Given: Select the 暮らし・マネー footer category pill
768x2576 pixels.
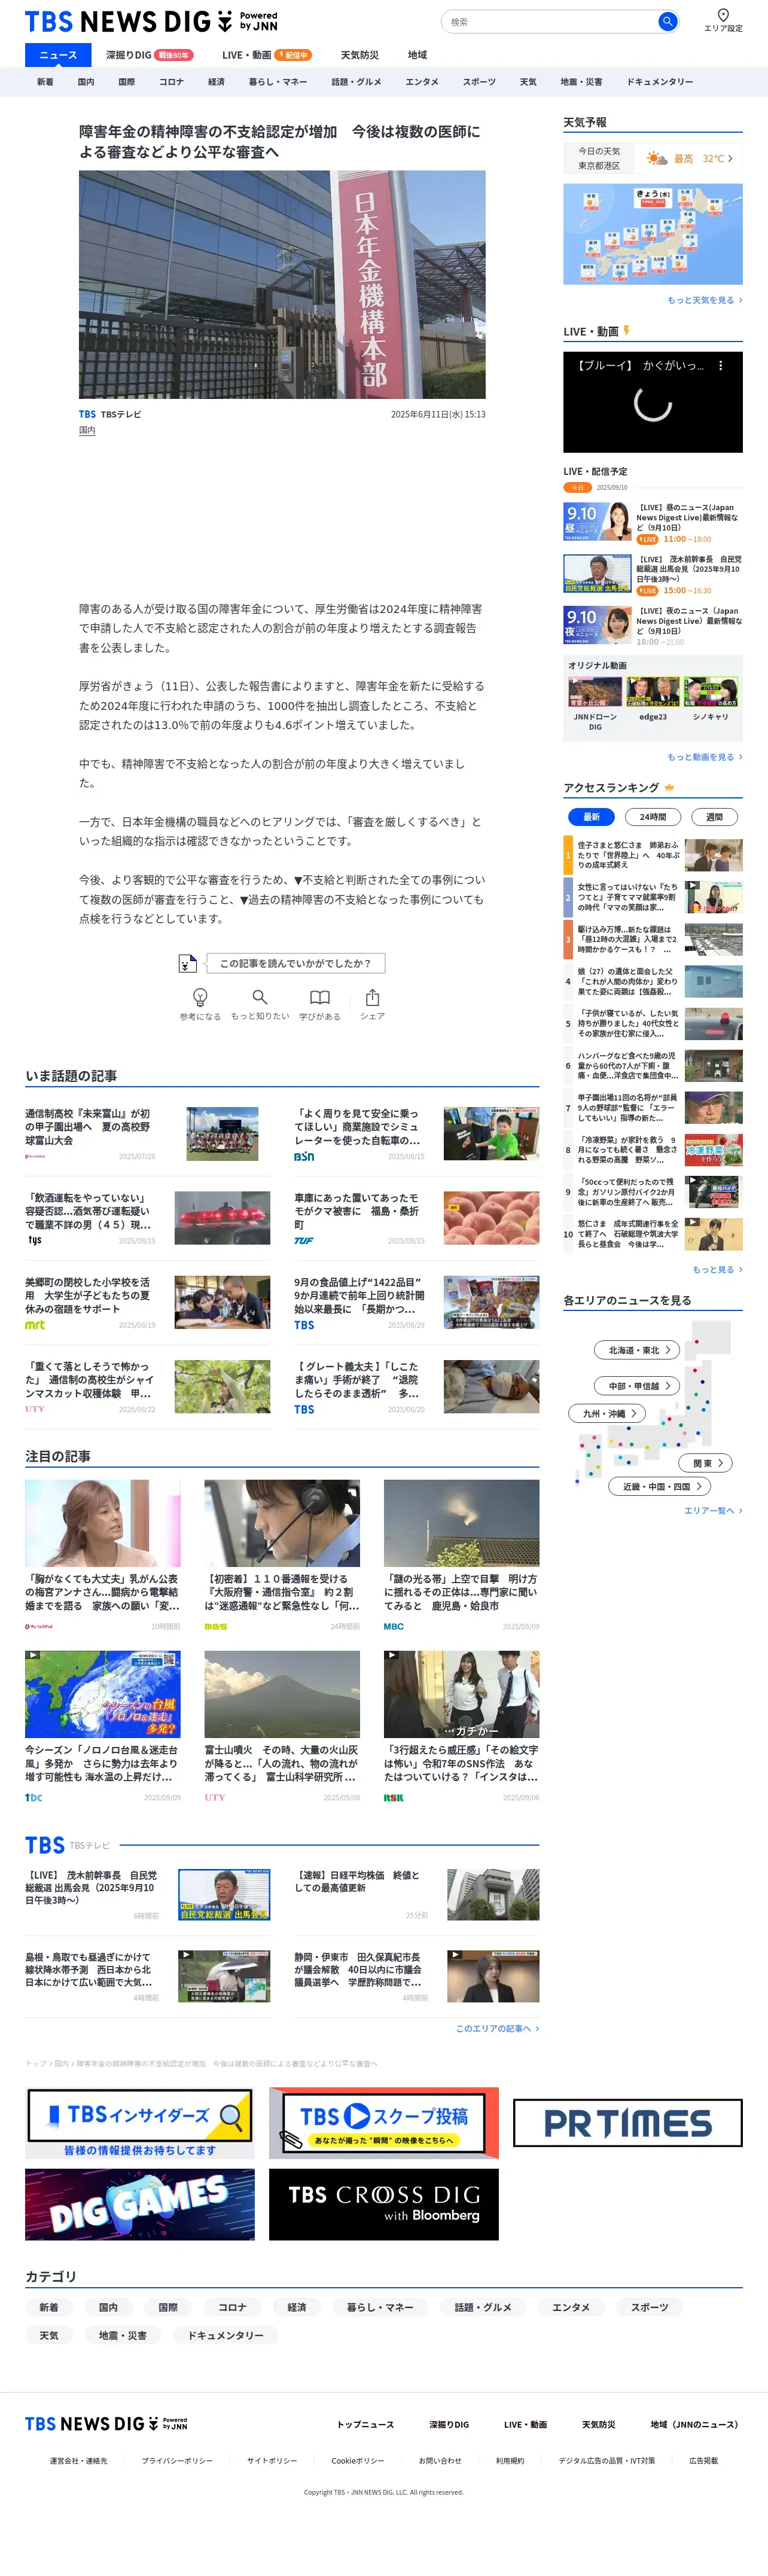Looking at the screenshot, I should (x=380, y=2307).
